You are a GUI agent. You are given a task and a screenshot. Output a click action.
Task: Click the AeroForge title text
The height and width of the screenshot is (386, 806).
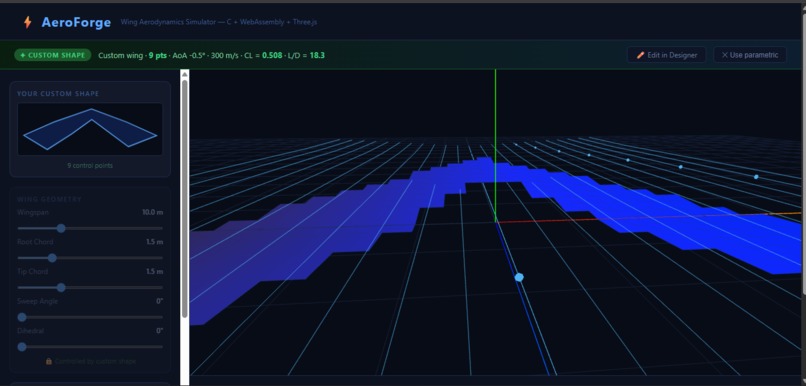point(76,23)
